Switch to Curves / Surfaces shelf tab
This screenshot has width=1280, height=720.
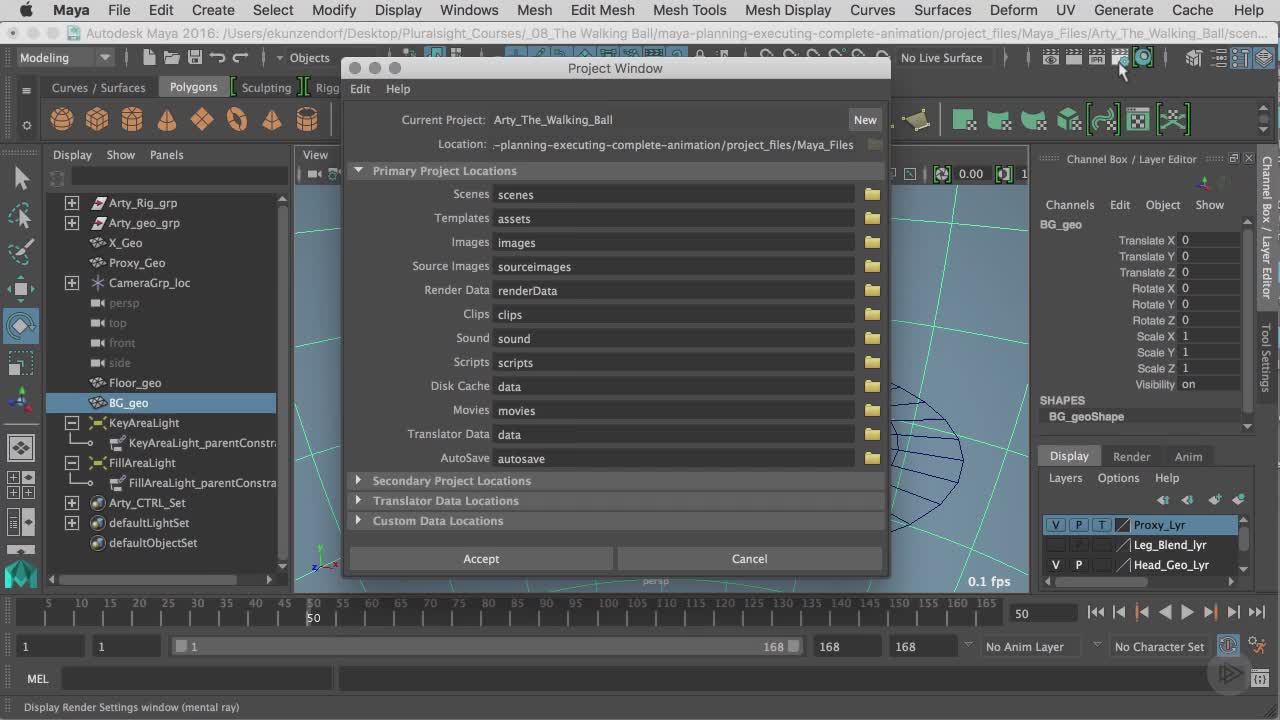click(x=99, y=88)
